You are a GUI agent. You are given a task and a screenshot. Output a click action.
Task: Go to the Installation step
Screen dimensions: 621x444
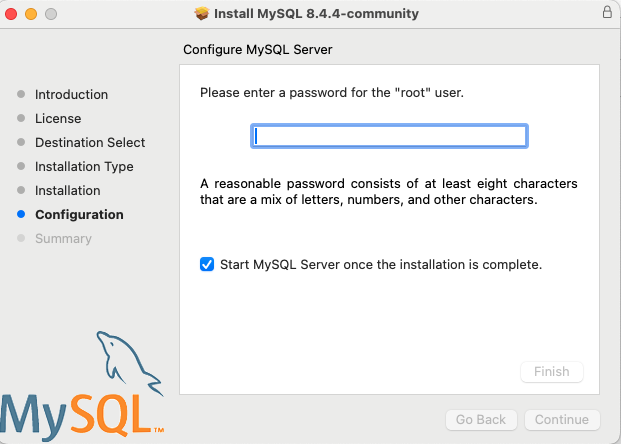[x=68, y=191]
